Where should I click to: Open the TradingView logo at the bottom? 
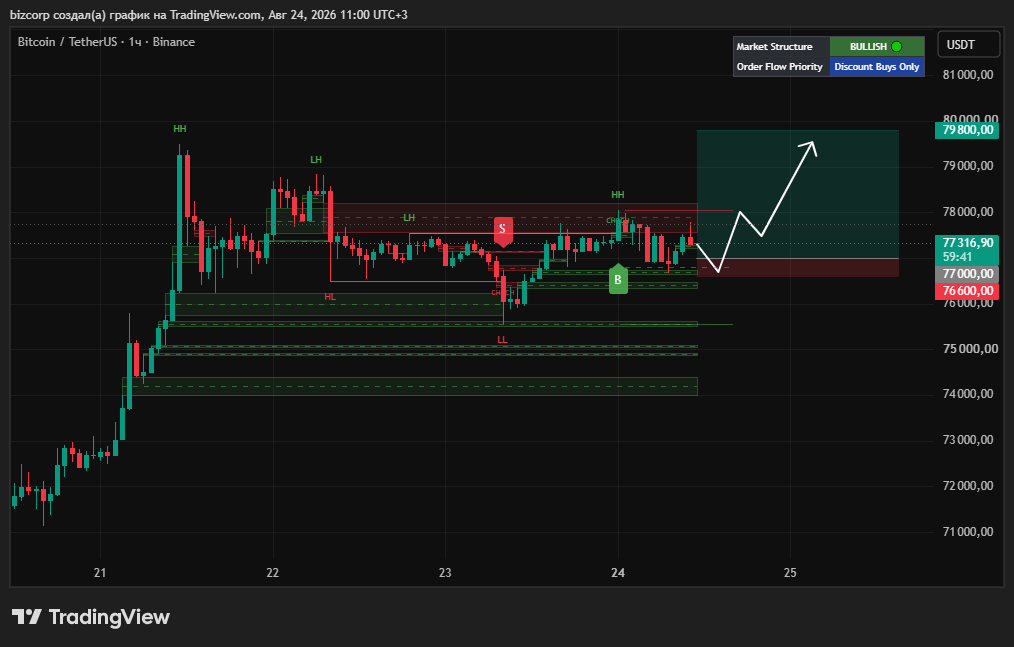click(x=91, y=617)
